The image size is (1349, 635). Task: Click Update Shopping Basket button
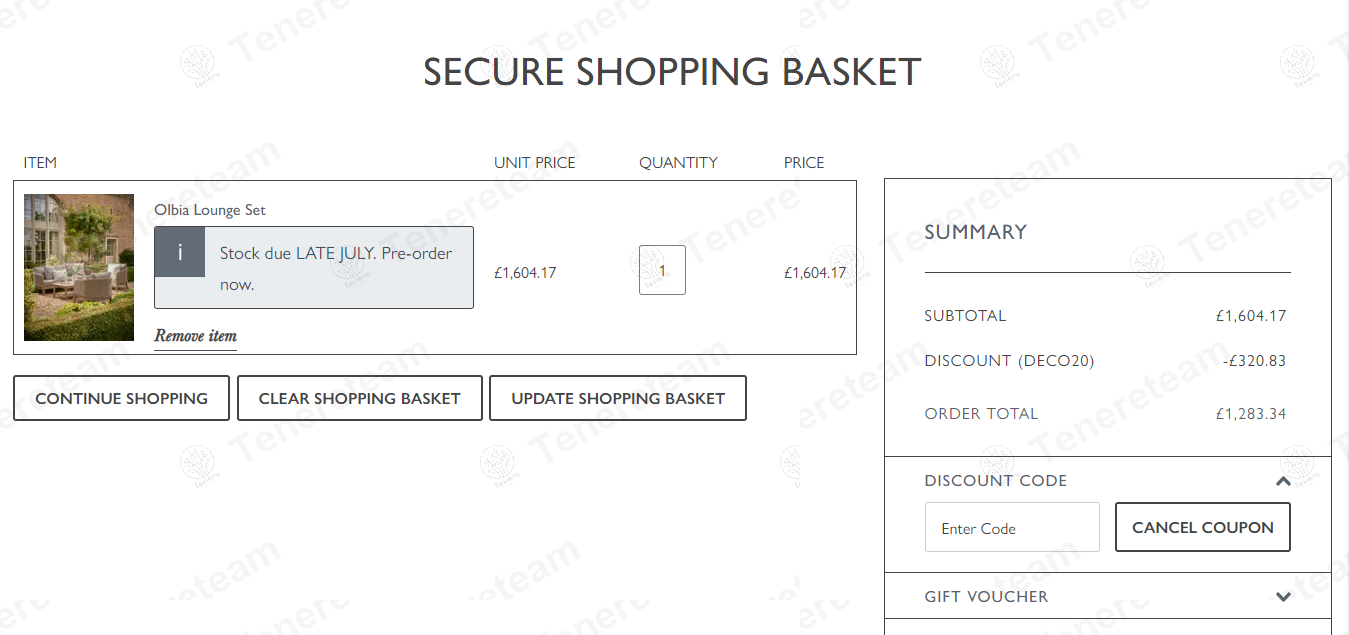[618, 398]
